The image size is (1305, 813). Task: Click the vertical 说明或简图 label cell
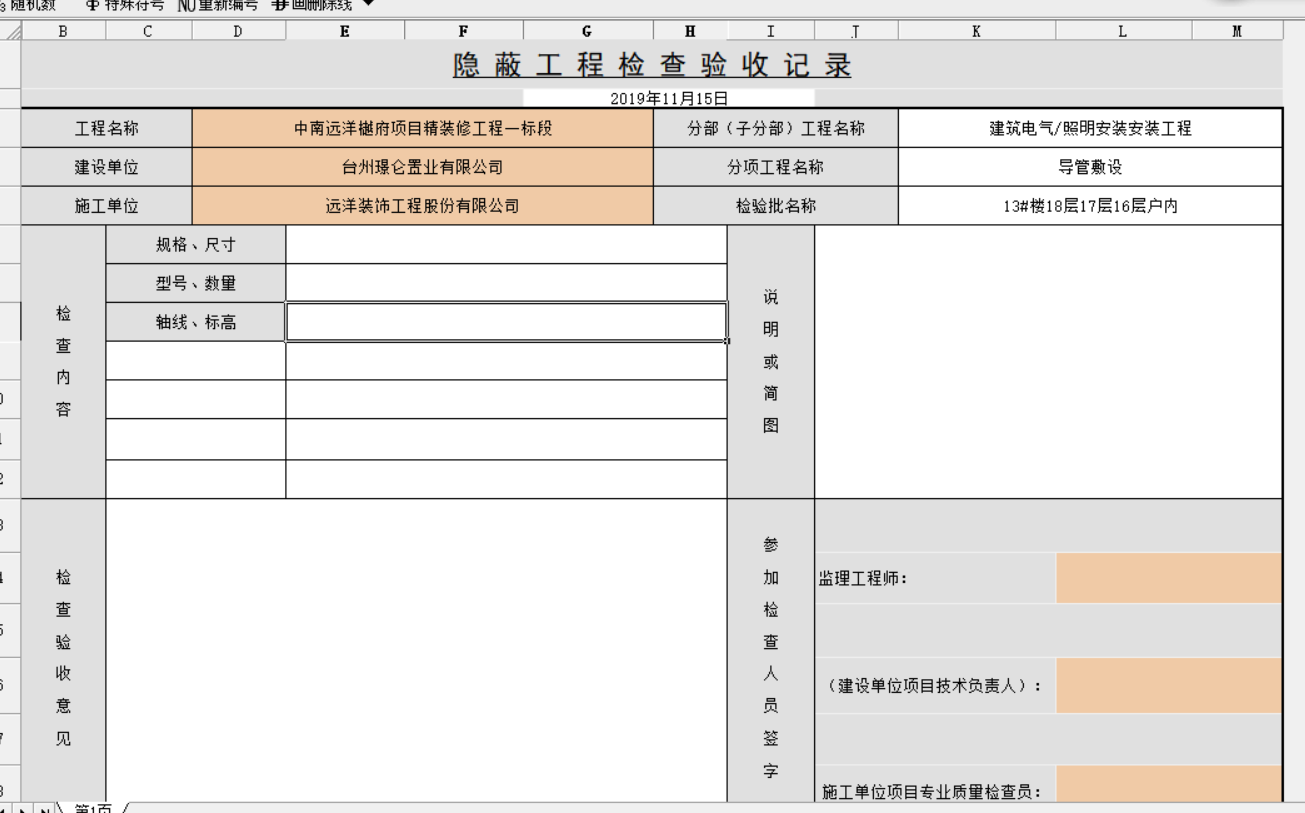771,362
